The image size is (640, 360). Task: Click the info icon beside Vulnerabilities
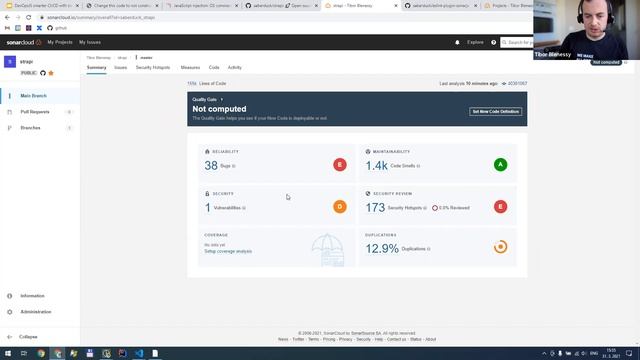click(244, 208)
